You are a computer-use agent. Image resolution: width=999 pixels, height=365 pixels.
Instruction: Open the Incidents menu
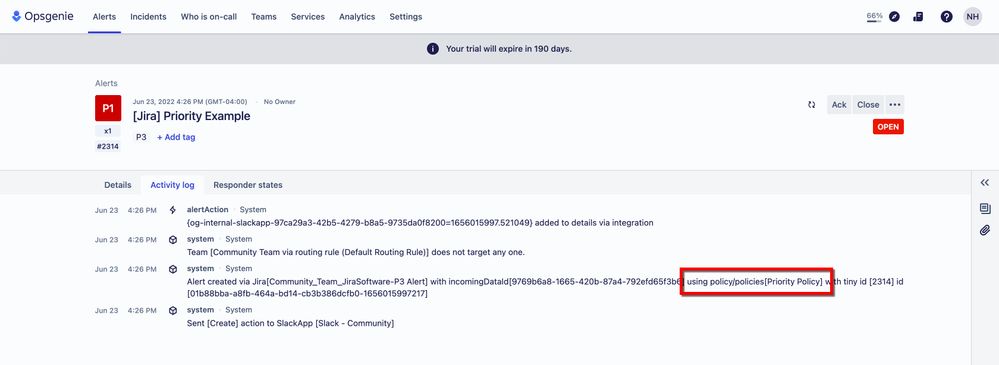coord(148,17)
